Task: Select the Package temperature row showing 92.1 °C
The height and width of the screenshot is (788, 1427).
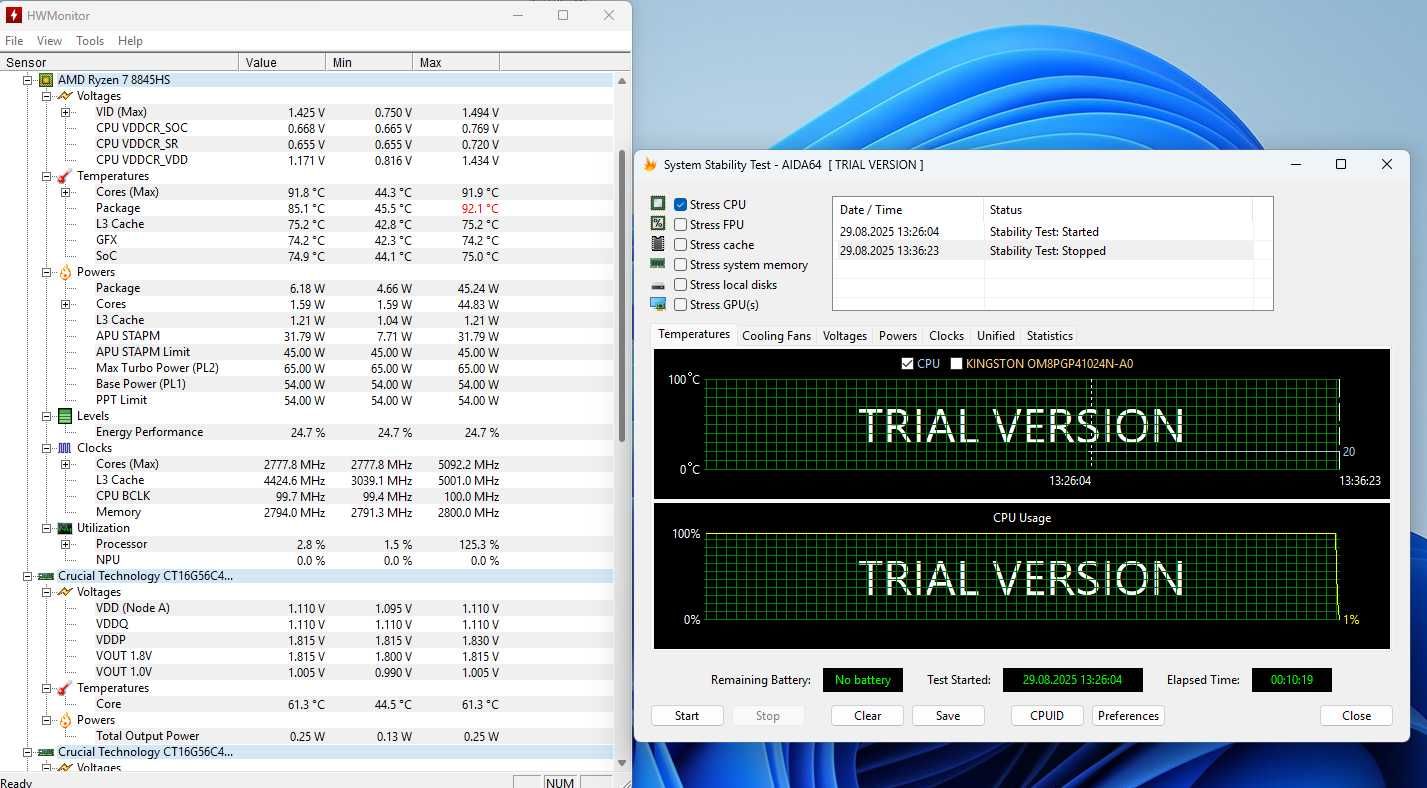Action: pos(306,208)
